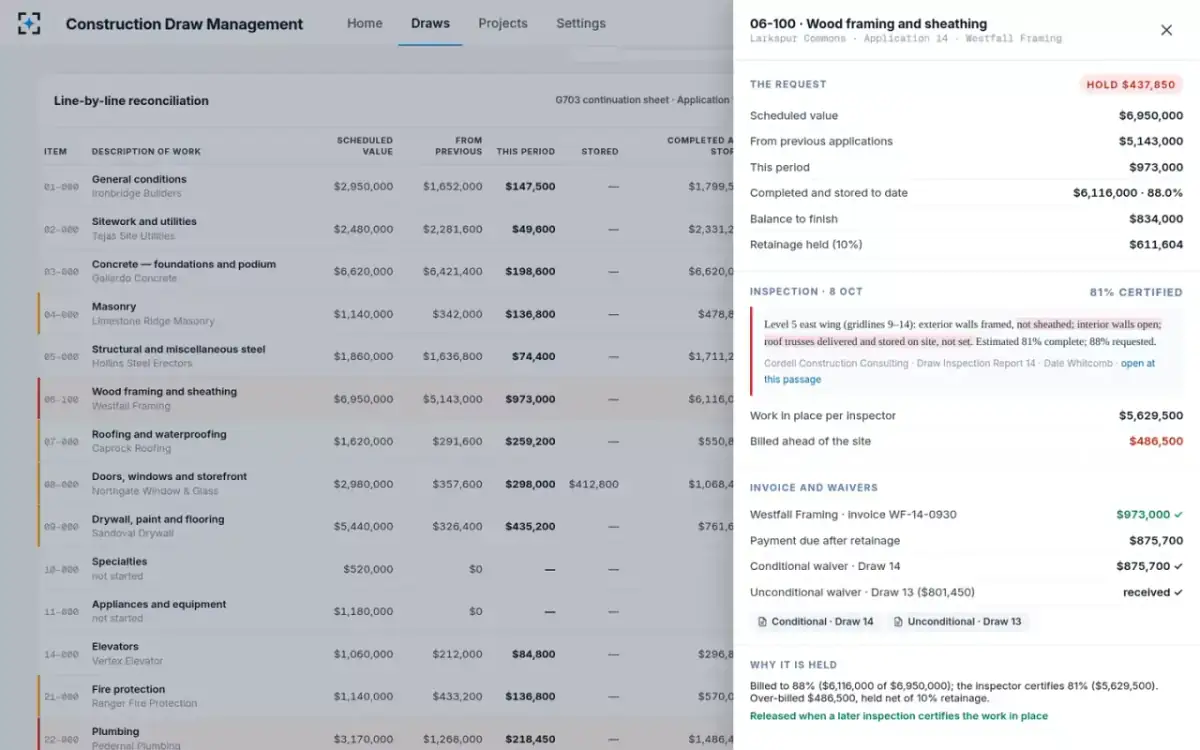This screenshot has width=1200, height=750.
Task: Click Billed ahead of the site $486,500
Action: (x=966, y=441)
